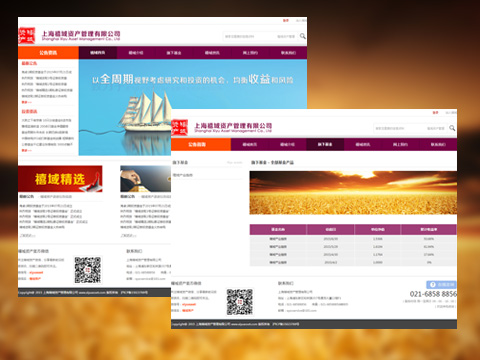Click the hand-stacking-coins image on the homepage
The height and width of the screenshot is (360, 480).
(146, 179)
